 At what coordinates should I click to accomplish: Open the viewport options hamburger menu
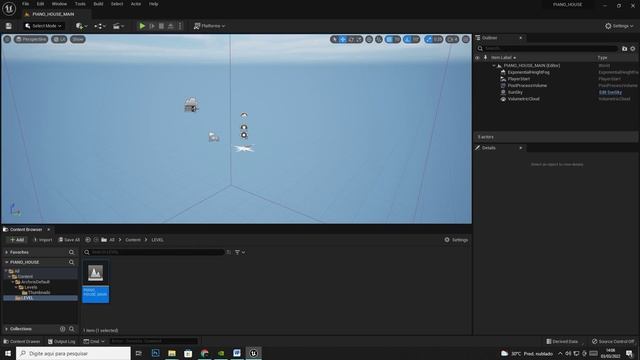7,39
